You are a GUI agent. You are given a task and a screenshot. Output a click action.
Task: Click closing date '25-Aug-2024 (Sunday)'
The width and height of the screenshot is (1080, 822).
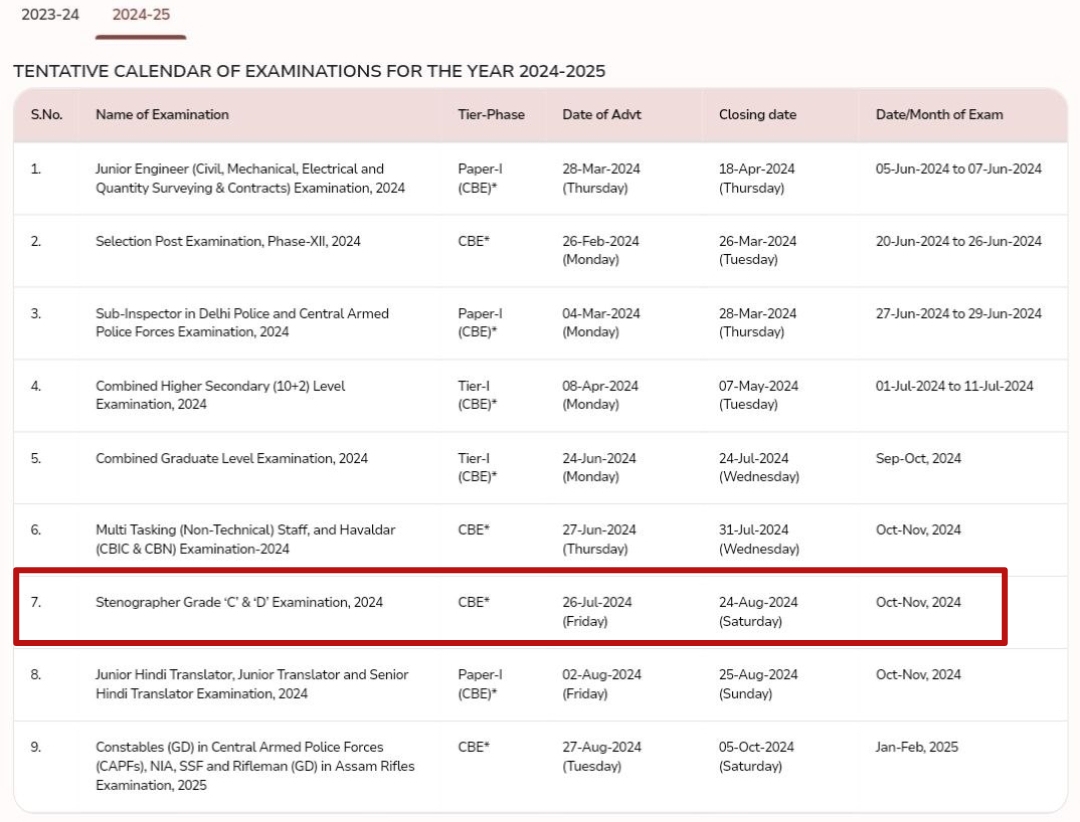tap(758, 684)
